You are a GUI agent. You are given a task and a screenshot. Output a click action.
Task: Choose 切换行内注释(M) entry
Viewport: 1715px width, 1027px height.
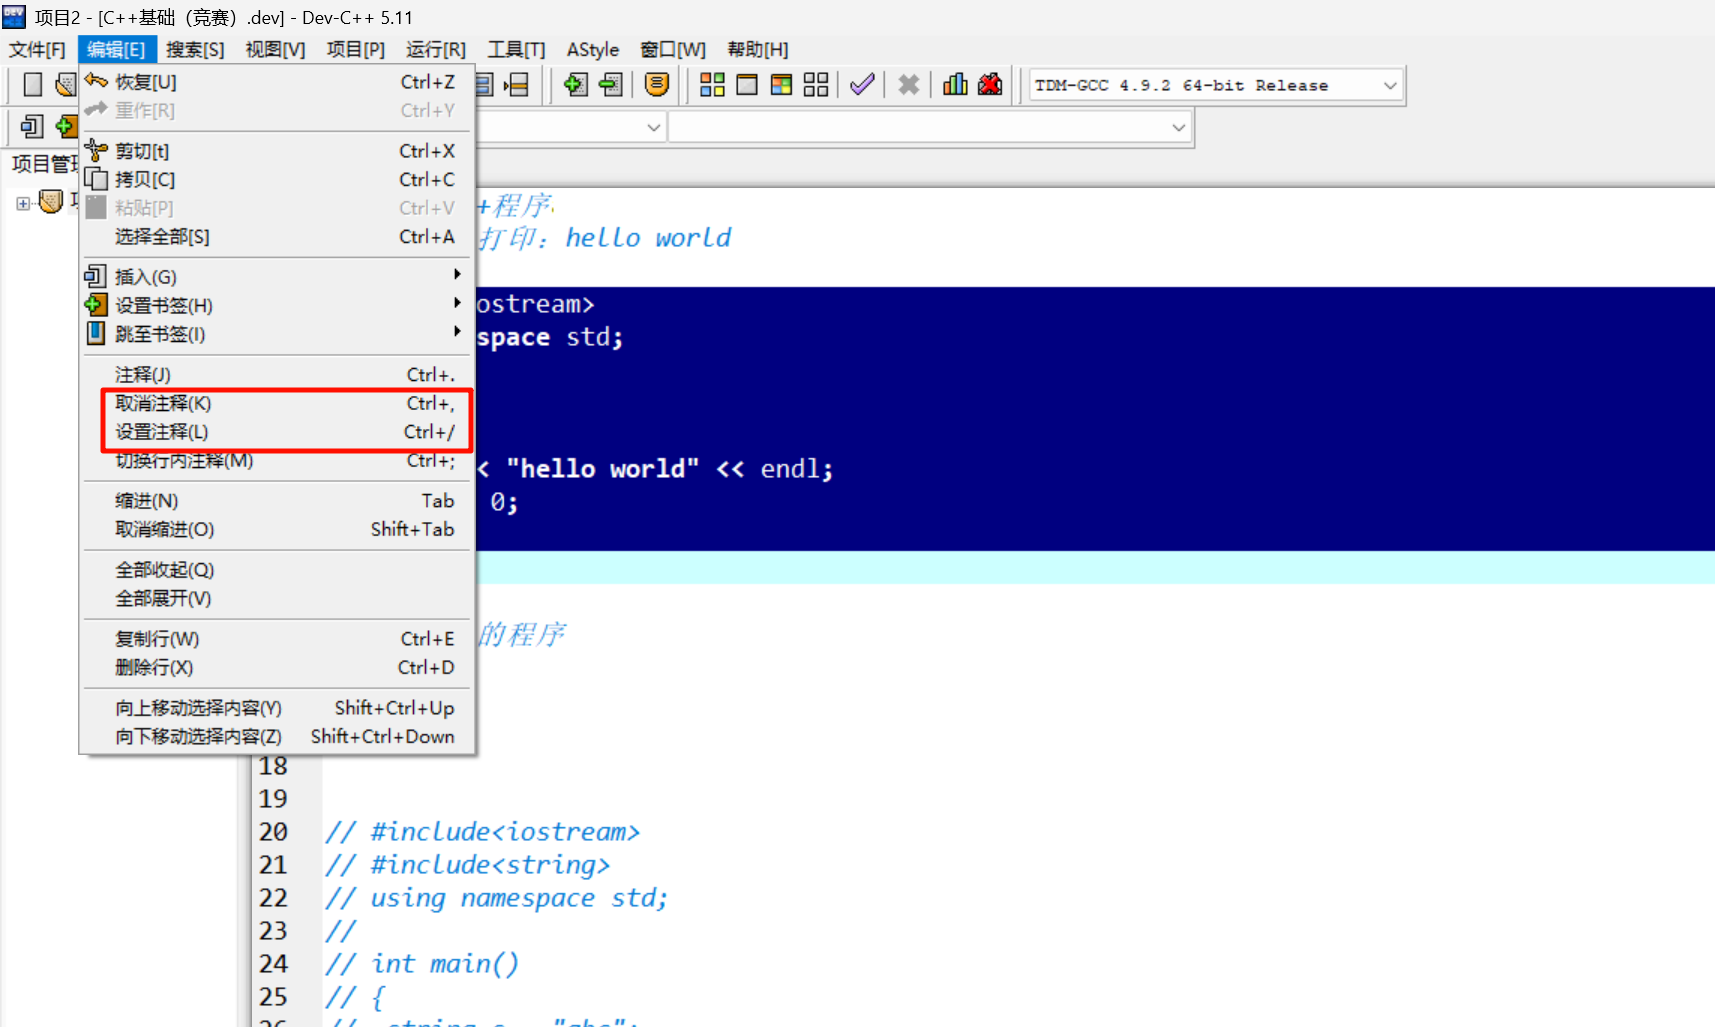pyautogui.click(x=276, y=461)
